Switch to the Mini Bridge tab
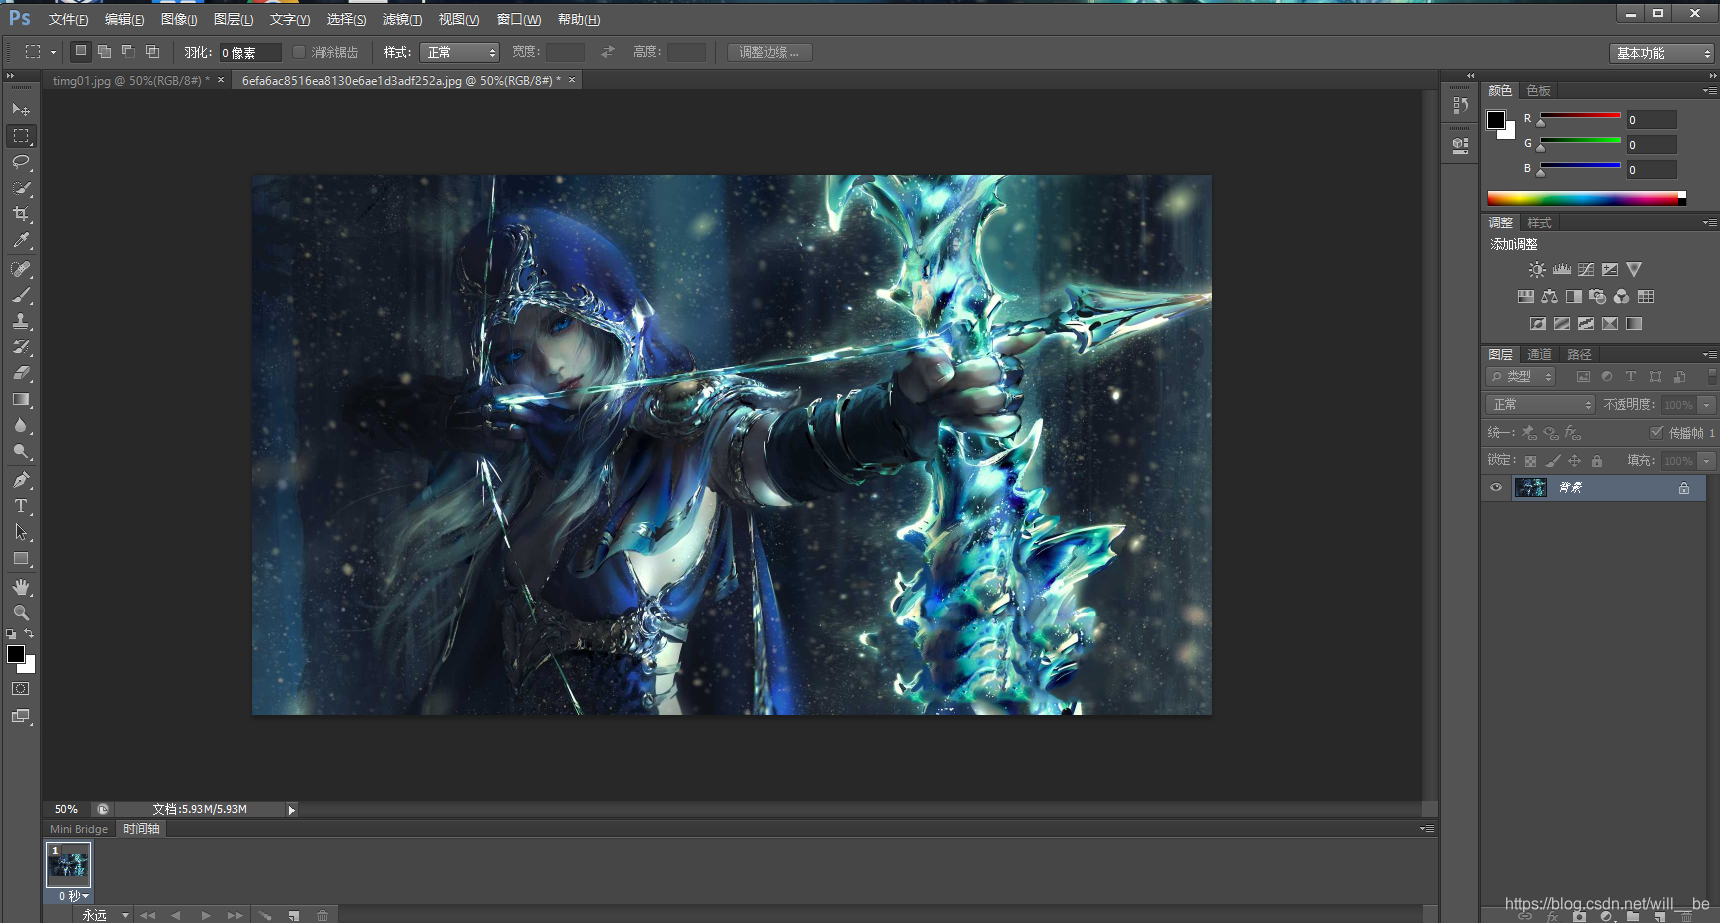The width and height of the screenshot is (1720, 923). click(x=79, y=829)
